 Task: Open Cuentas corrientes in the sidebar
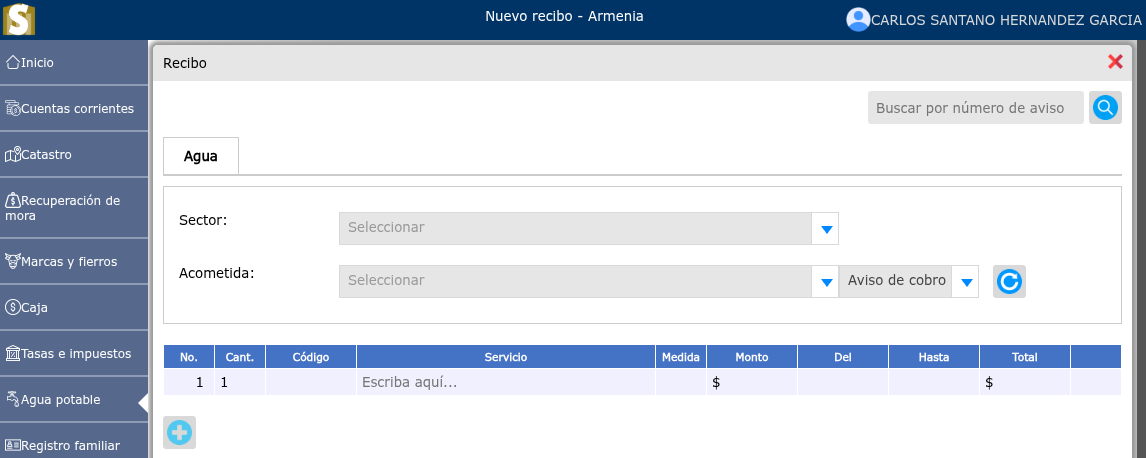[74, 109]
